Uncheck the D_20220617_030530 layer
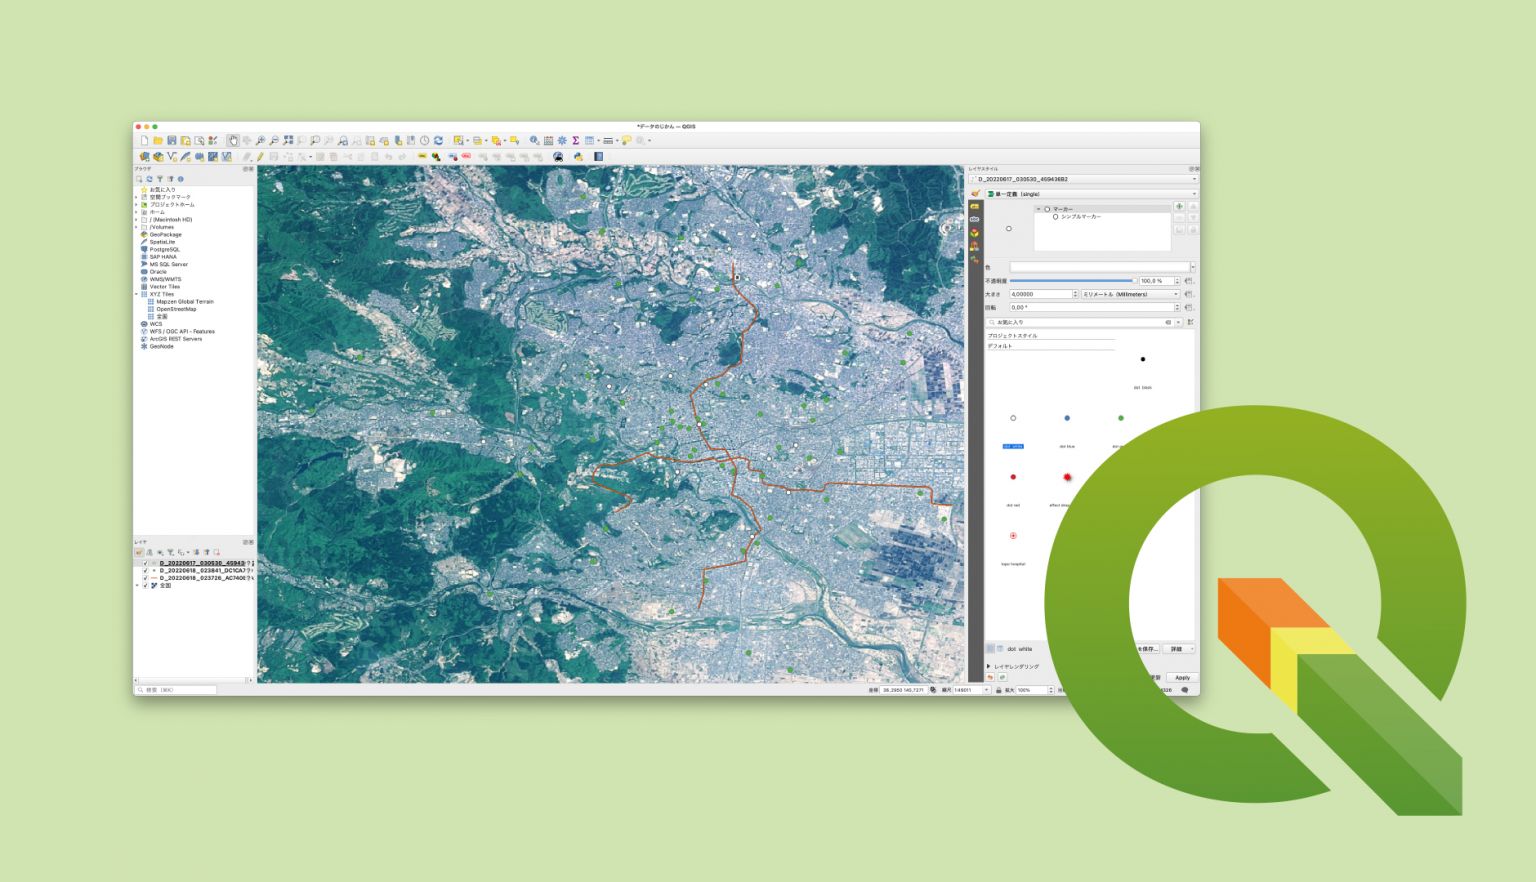Screen dimensions: 1536x882 [x=145, y=563]
